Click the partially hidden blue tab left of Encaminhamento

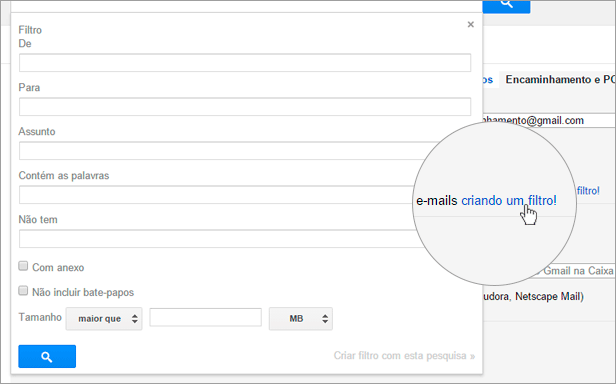click(x=488, y=79)
